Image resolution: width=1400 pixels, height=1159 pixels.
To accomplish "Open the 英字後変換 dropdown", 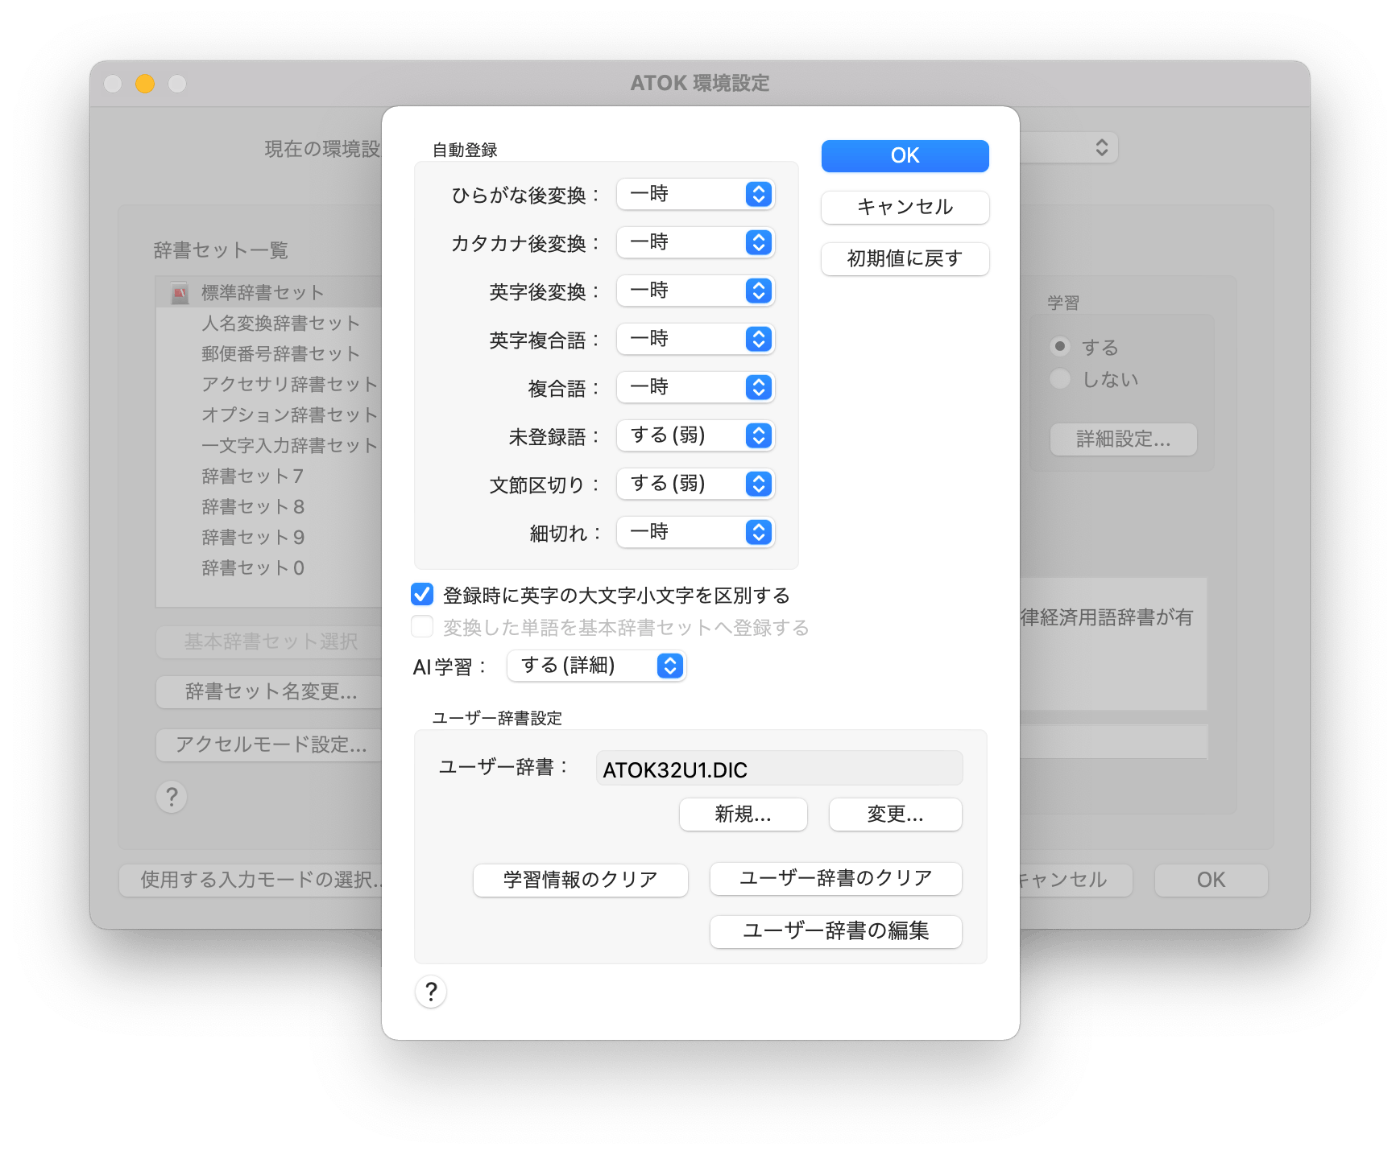I will click(695, 291).
